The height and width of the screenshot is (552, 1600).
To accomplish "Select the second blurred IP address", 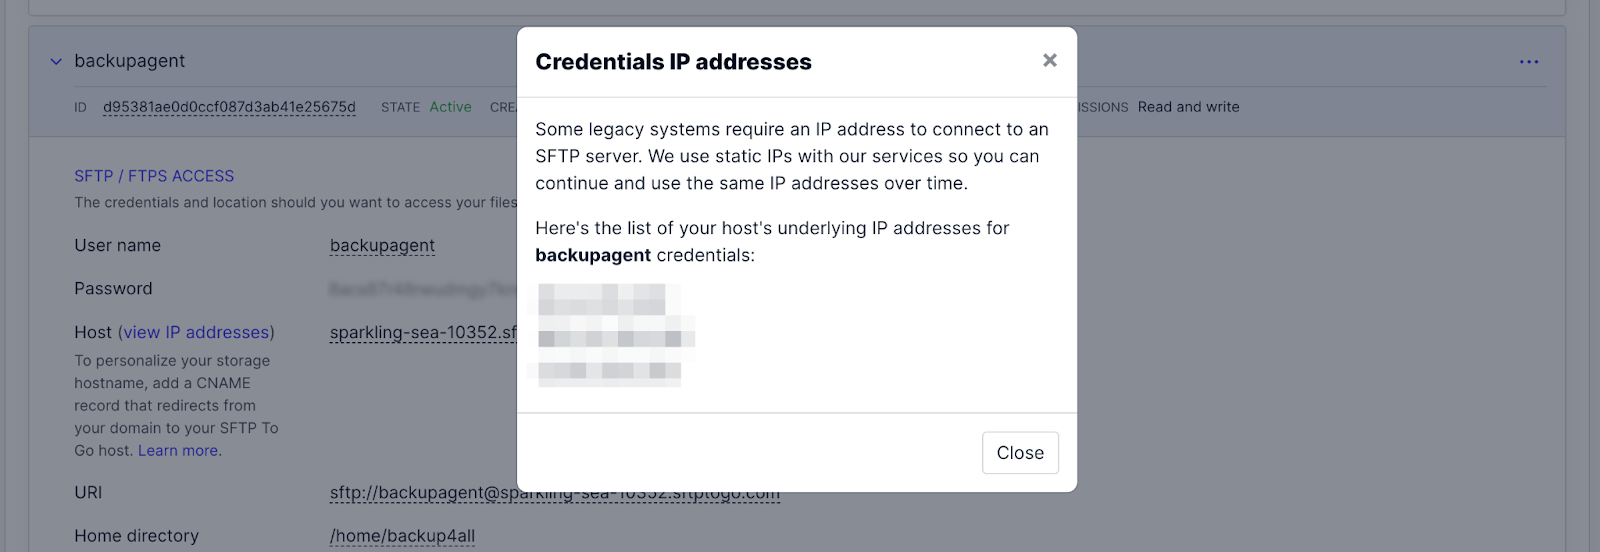I will (x=616, y=338).
